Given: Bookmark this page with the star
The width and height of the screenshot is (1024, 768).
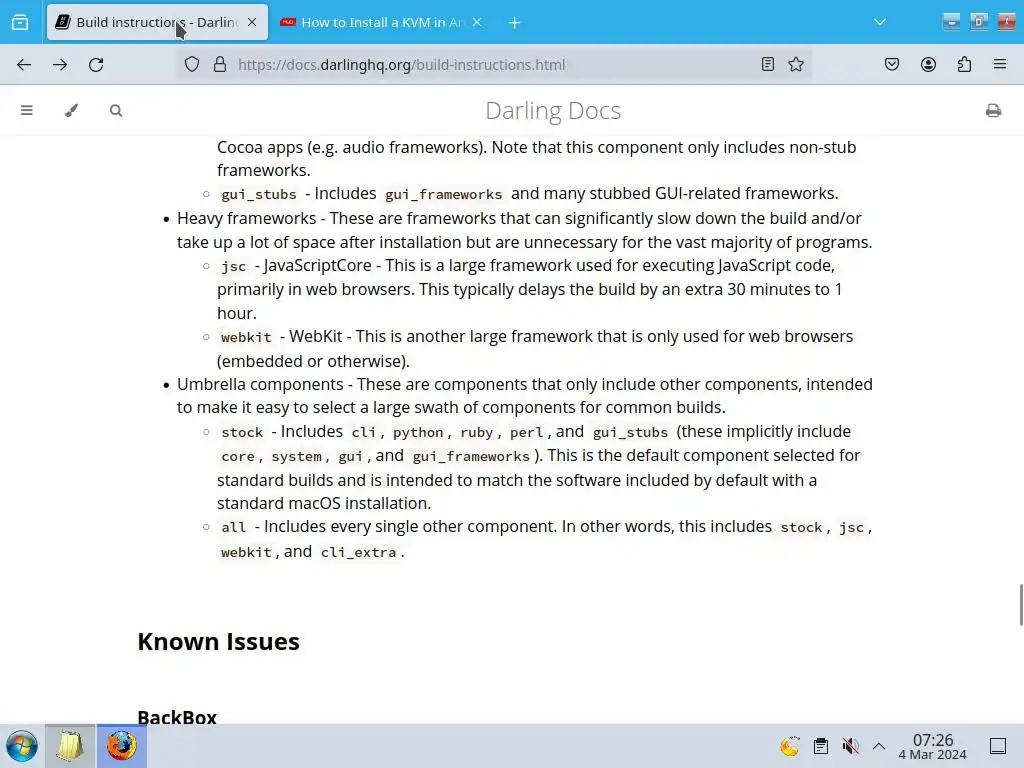Looking at the screenshot, I should (x=796, y=64).
